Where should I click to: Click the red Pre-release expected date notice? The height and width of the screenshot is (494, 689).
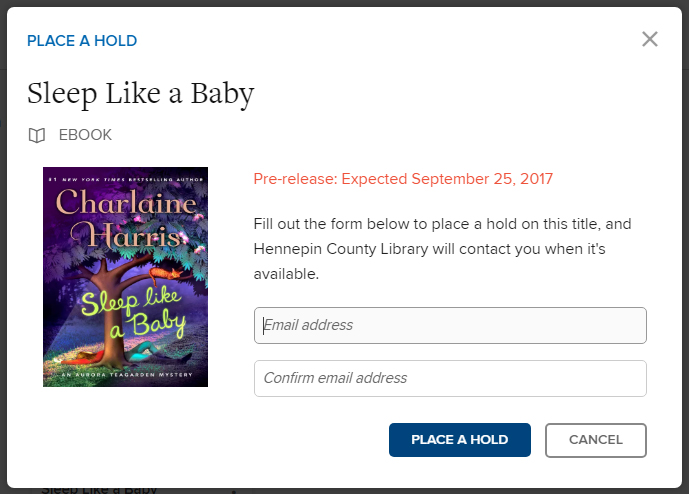click(403, 179)
